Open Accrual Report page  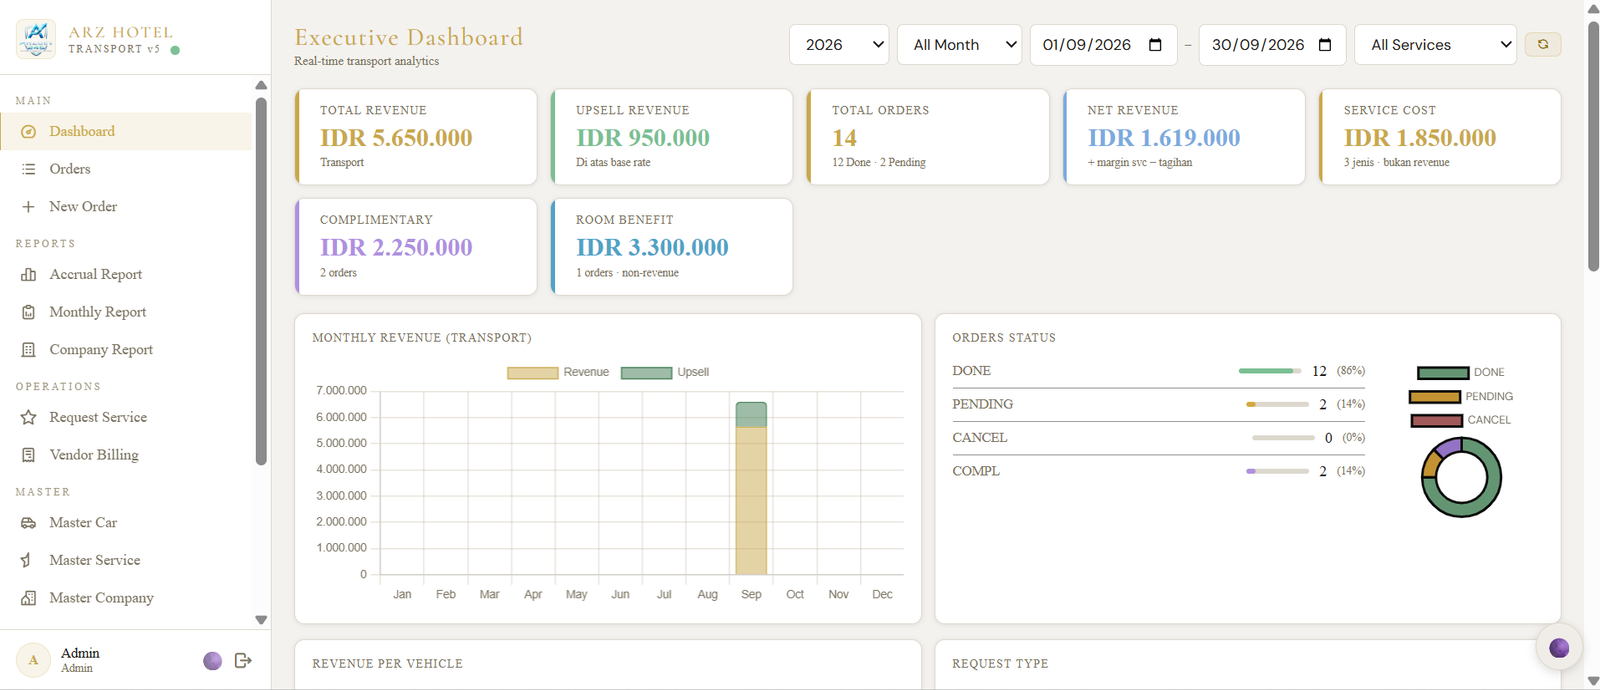click(x=126, y=274)
